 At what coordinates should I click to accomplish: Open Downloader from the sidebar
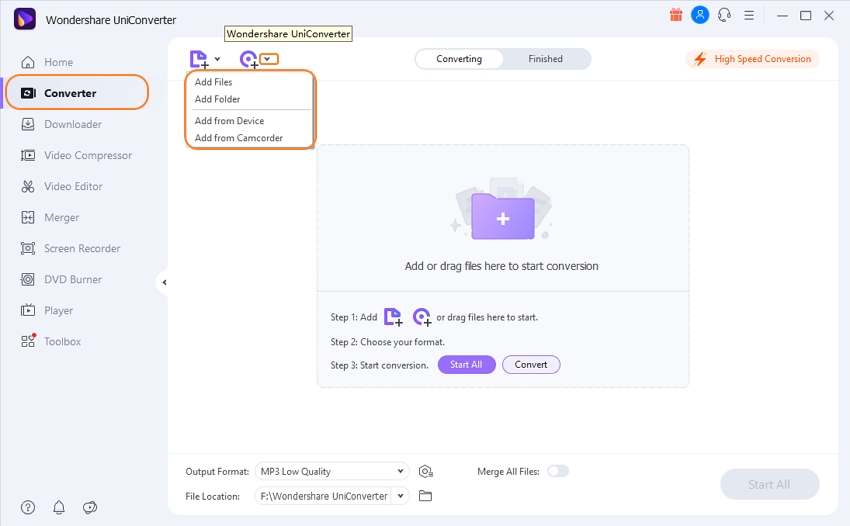coord(61,124)
